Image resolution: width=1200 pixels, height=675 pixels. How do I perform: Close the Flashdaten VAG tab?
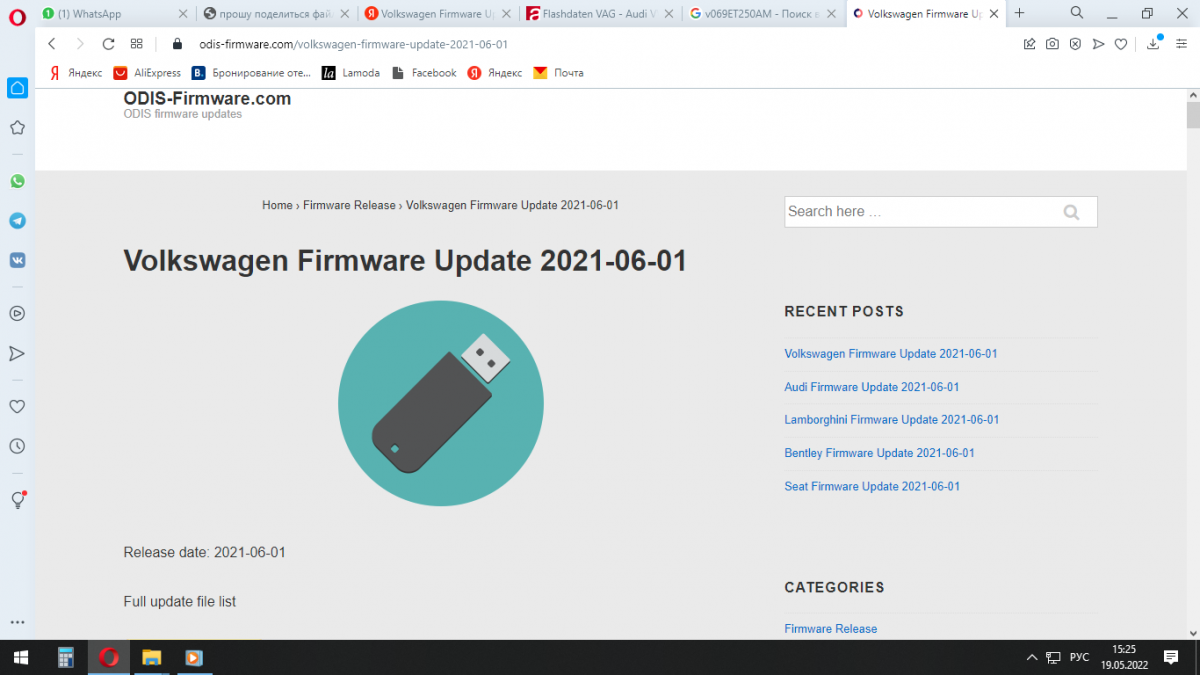(669, 14)
